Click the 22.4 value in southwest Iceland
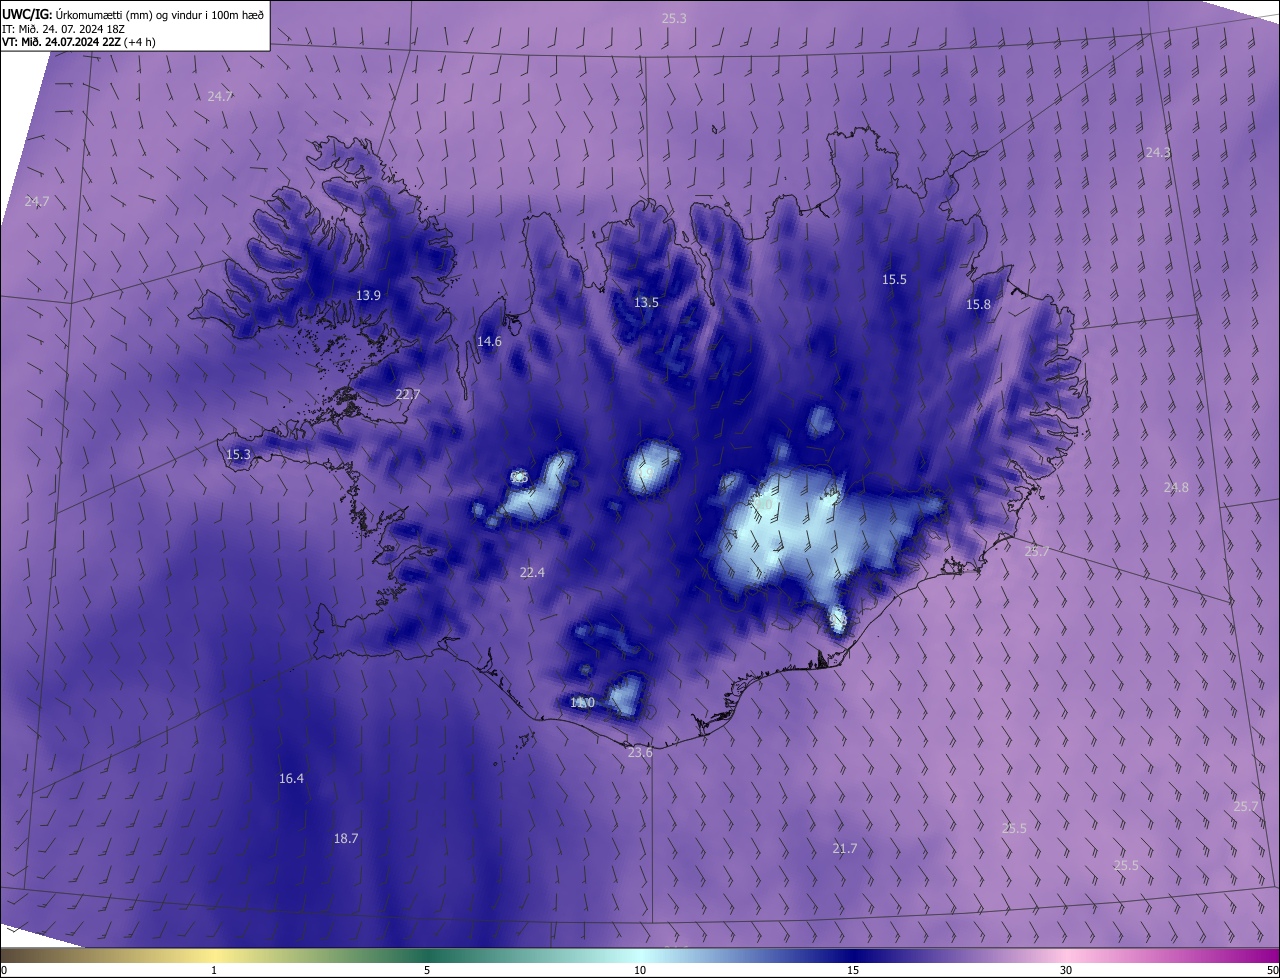 (532, 572)
